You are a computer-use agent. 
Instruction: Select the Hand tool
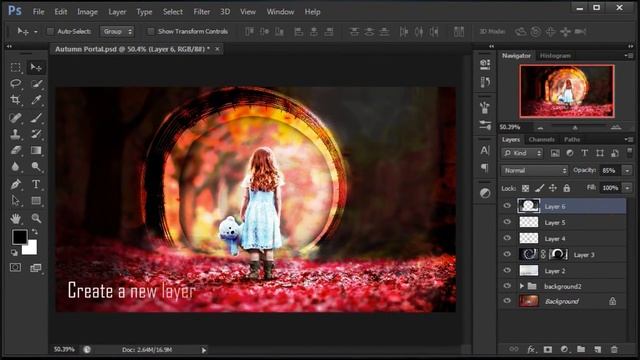click(x=16, y=218)
